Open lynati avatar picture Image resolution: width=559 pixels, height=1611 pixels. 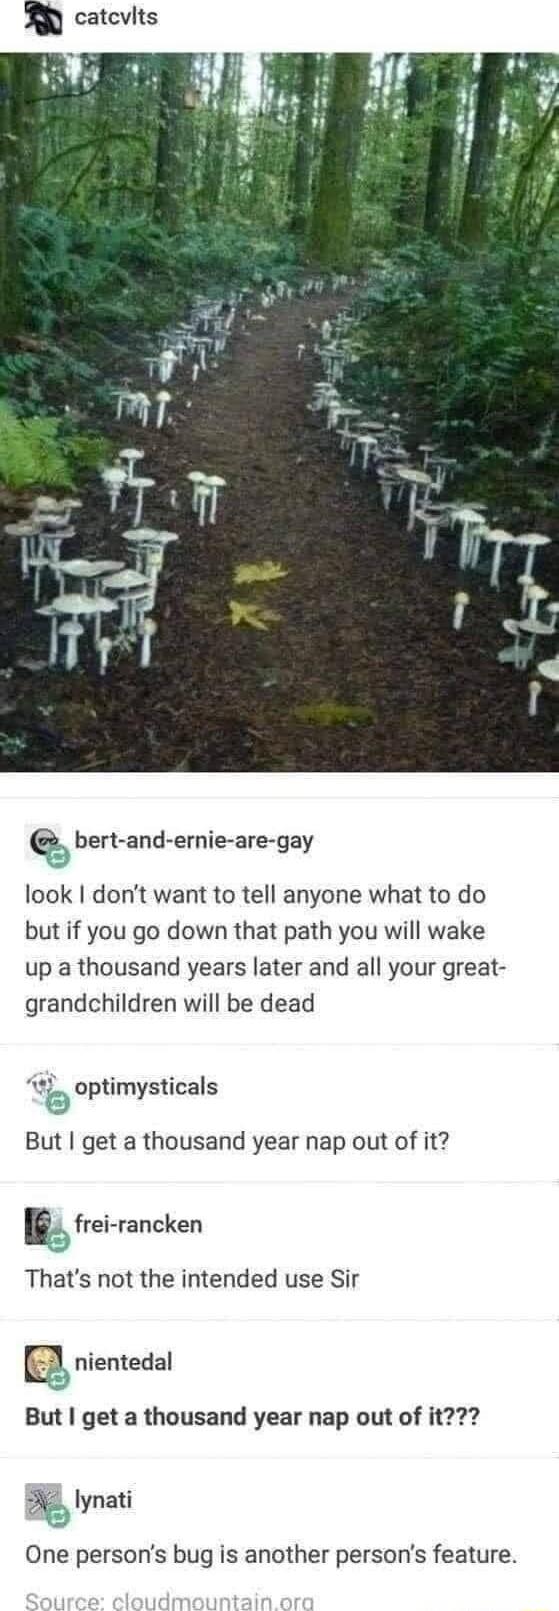point(43,1501)
